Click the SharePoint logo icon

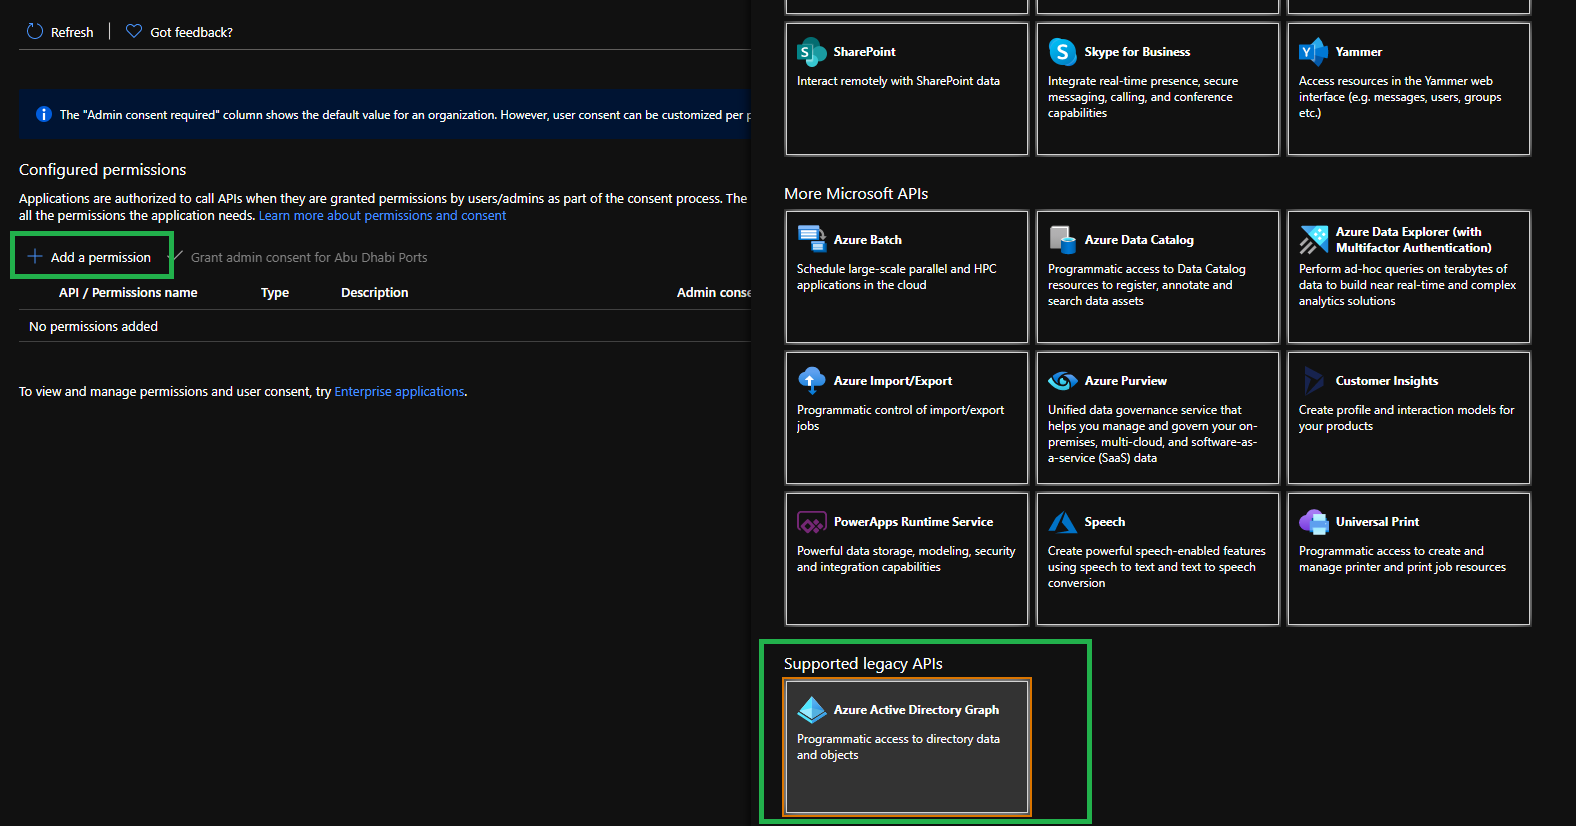click(x=811, y=52)
